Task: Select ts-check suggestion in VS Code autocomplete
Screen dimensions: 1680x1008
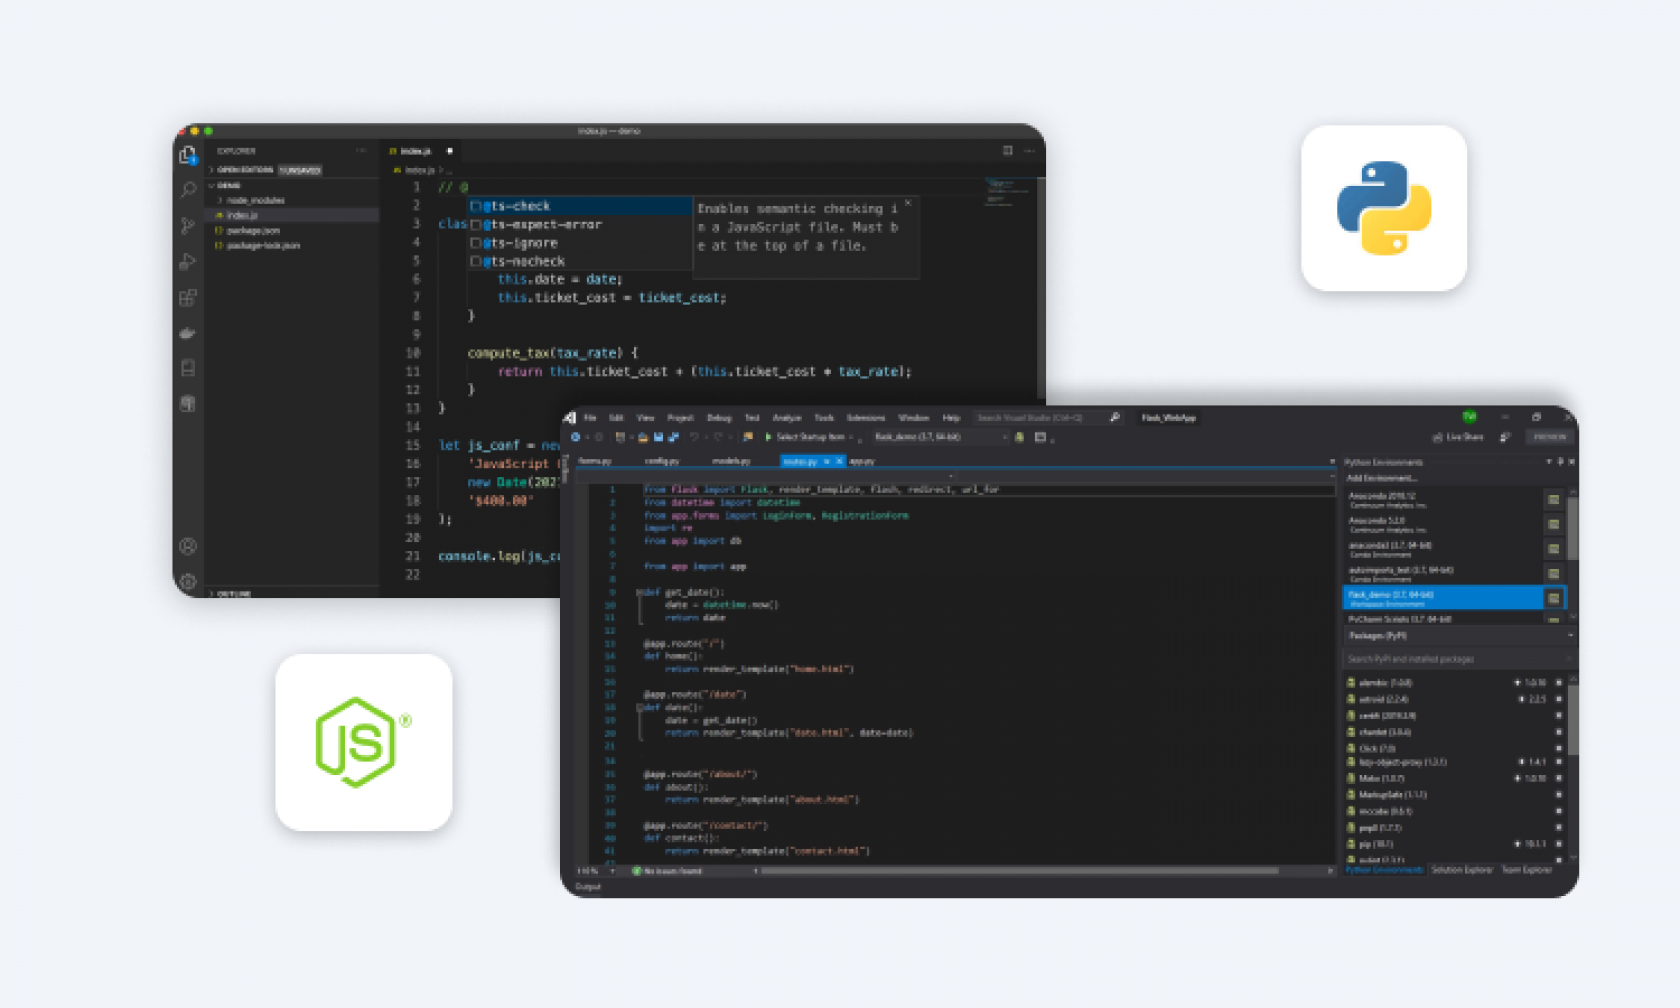Action: pyautogui.click(x=580, y=206)
